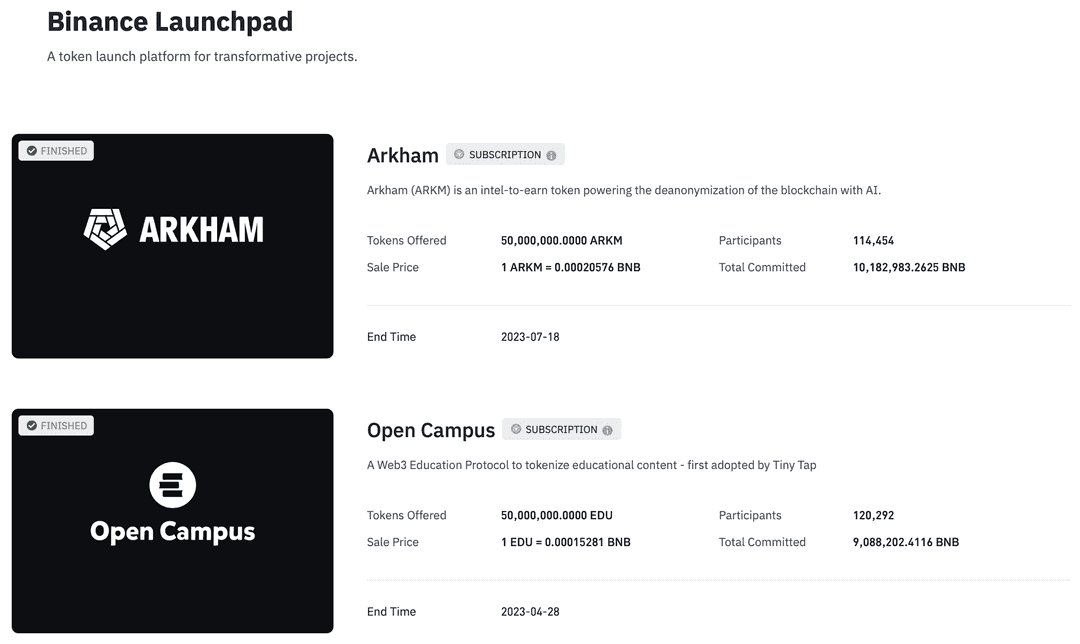1080x644 pixels.
Task: Open the Arkham project details
Action: 403,155
